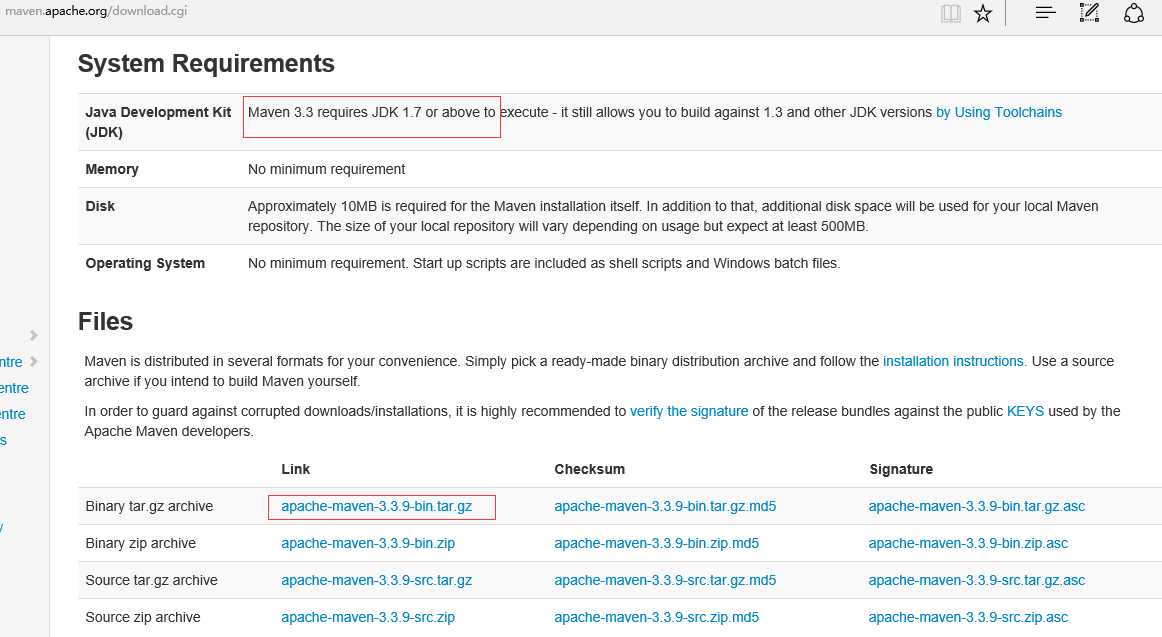The image size is (1162, 637).
Task: Open 'by Using Toolchains' link
Action: [x=998, y=112]
